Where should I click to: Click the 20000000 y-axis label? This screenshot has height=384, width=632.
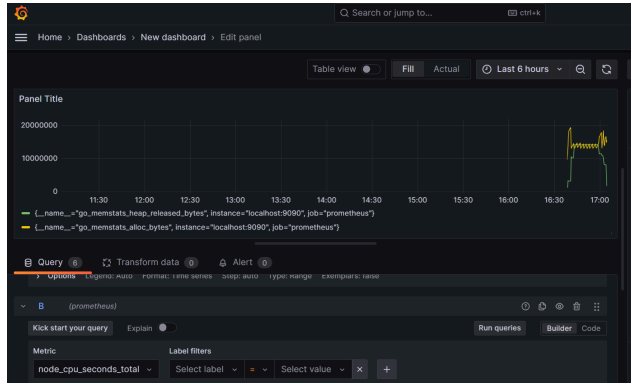pyautogui.click(x=39, y=125)
